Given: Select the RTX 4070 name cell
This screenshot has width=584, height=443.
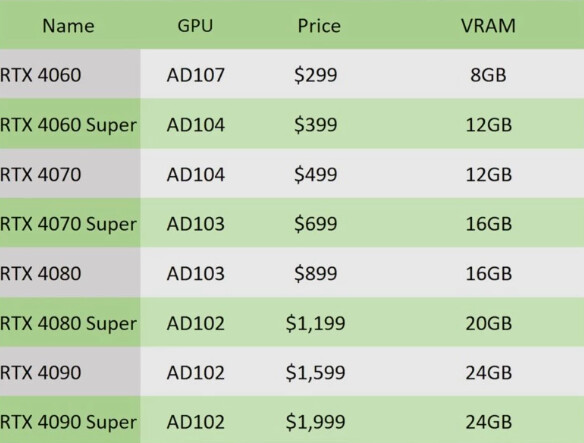Looking at the screenshot, I should coord(41,174).
